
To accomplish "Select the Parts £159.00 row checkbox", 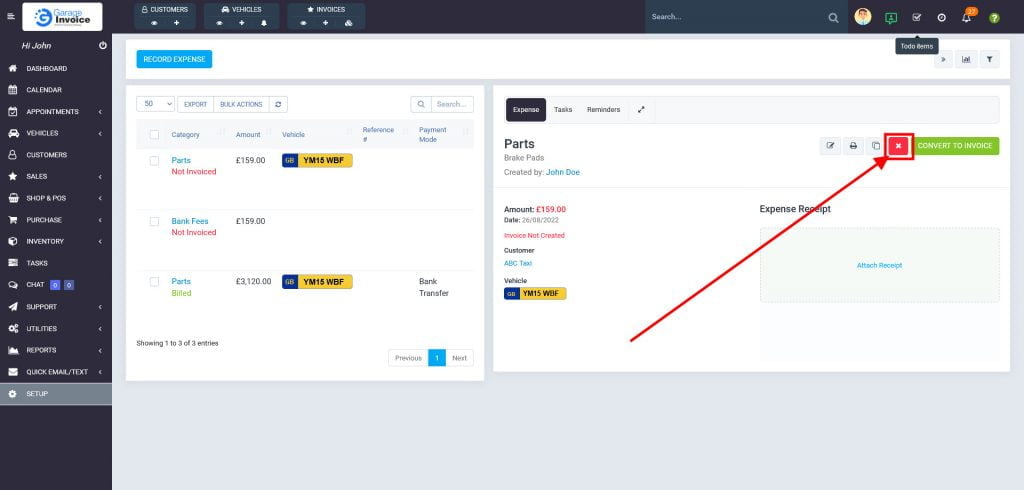I will coord(154,161).
